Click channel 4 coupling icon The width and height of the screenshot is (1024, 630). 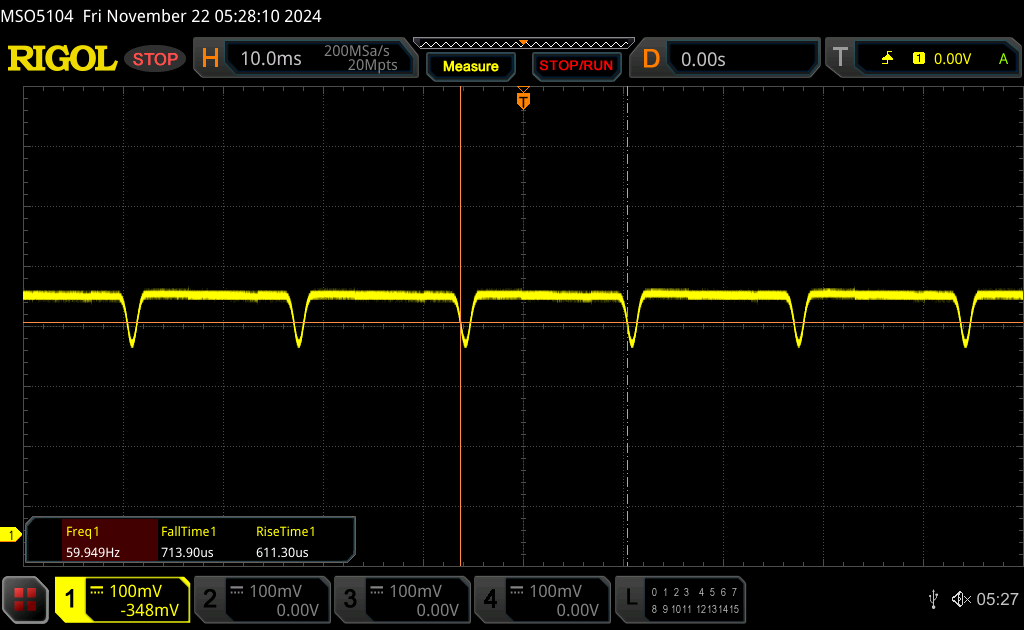517,591
